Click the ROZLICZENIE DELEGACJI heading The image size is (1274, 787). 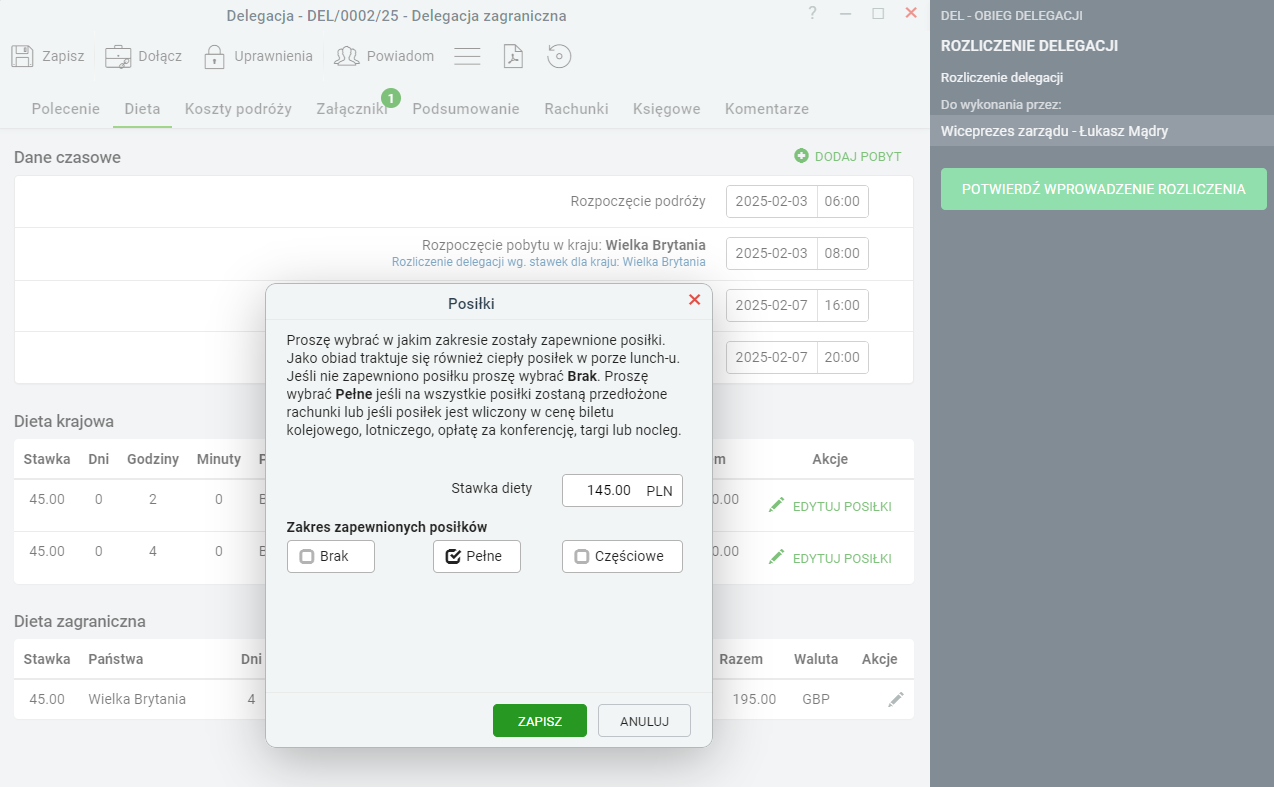click(x=1029, y=46)
